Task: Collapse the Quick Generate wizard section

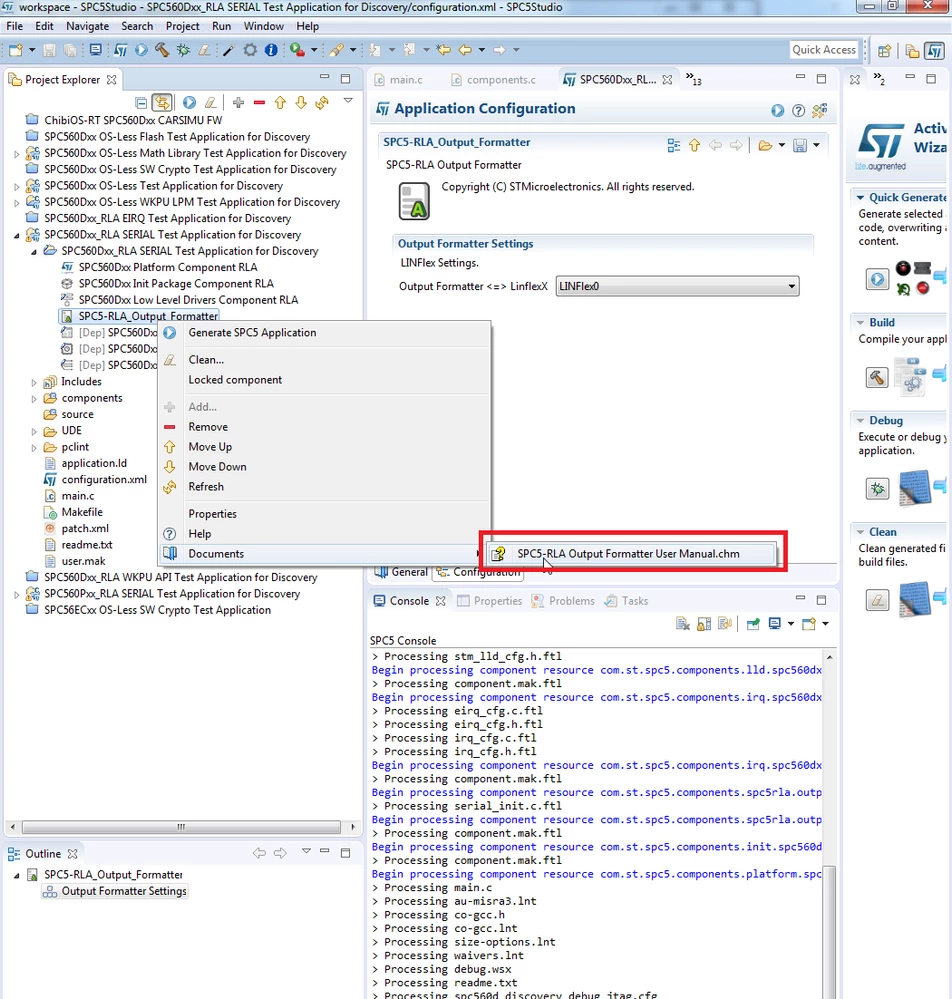Action: tap(860, 198)
